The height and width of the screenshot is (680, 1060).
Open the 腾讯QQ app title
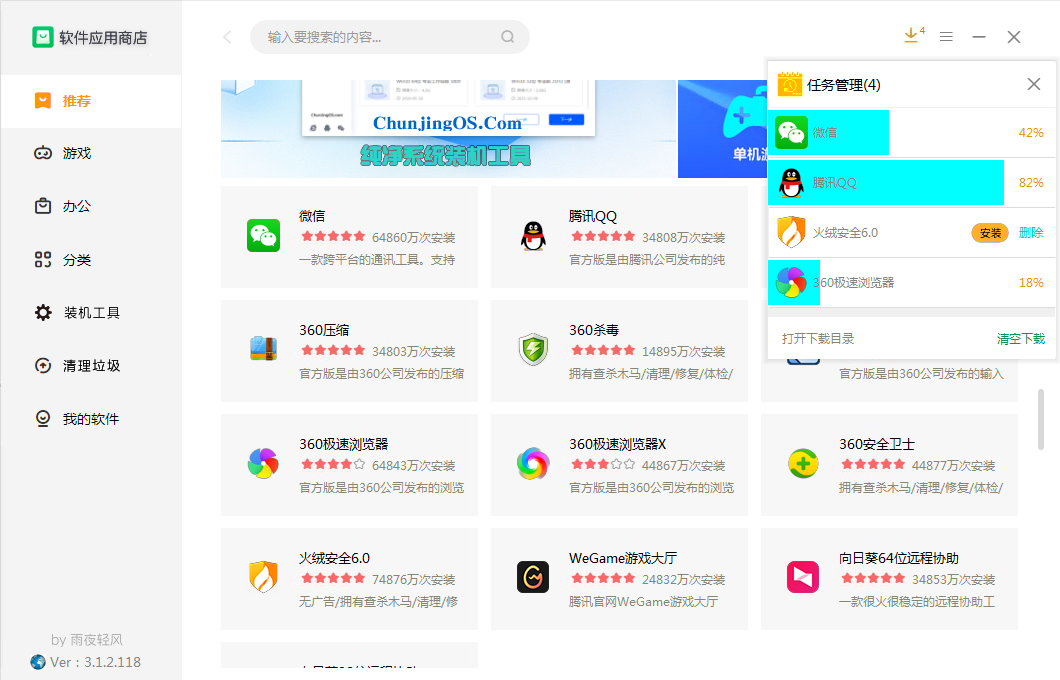[593, 216]
